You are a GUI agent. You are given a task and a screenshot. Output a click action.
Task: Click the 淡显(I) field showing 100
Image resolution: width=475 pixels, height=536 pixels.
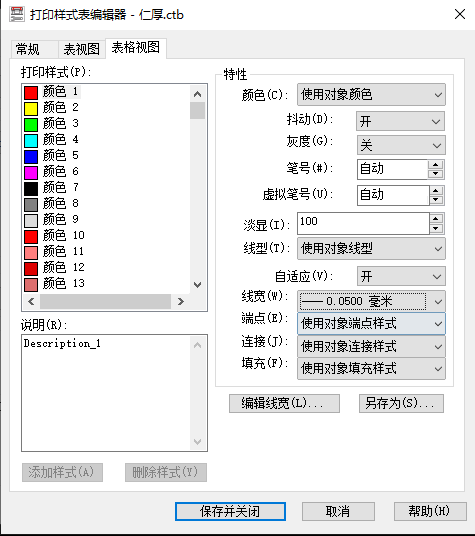363,223
